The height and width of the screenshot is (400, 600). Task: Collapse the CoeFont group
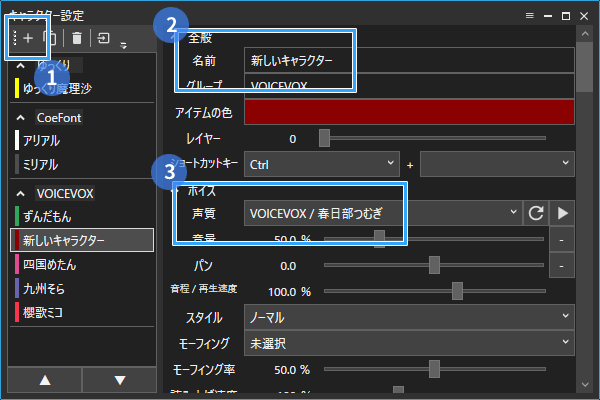[21, 118]
